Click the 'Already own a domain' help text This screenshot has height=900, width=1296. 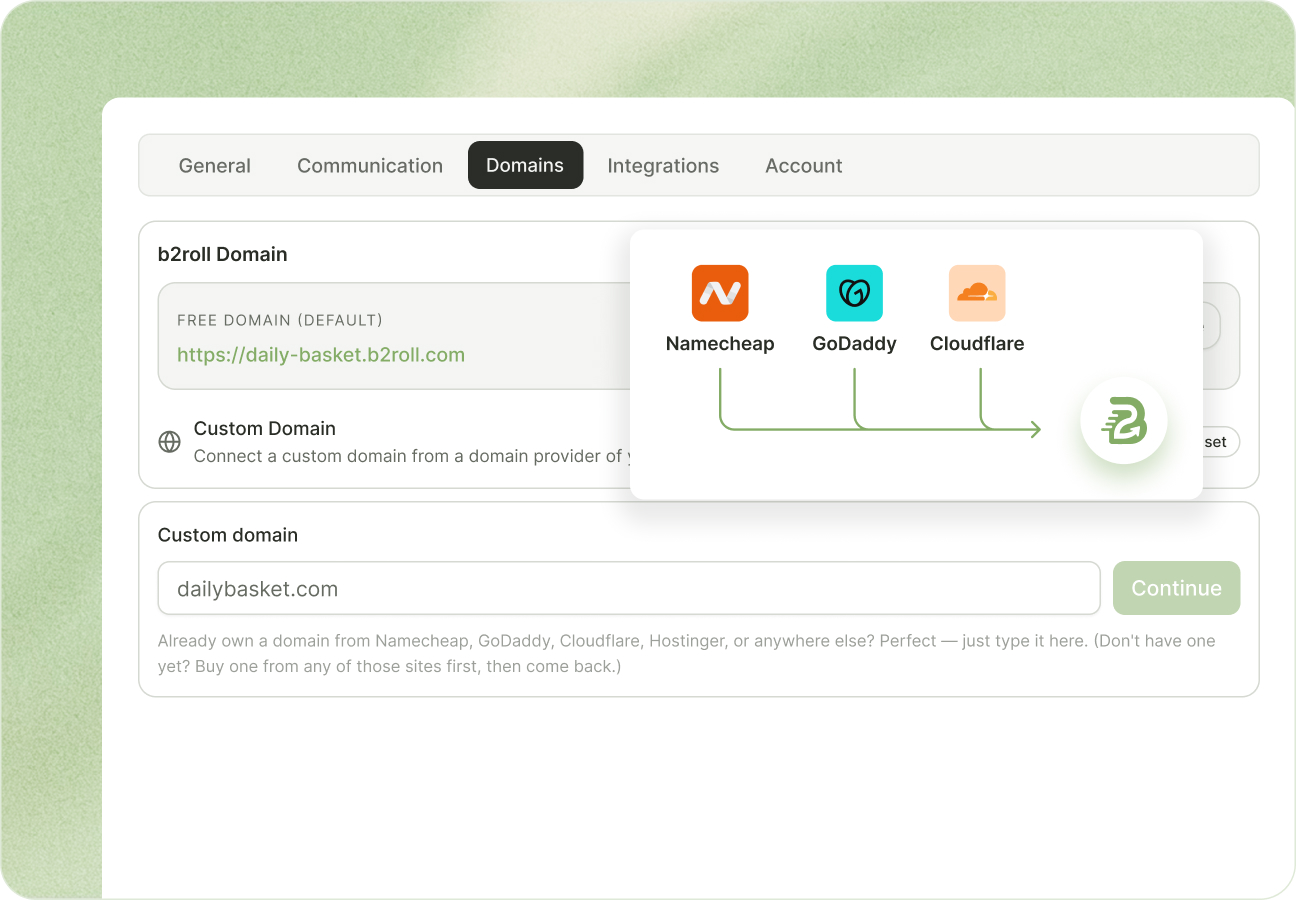click(687, 653)
